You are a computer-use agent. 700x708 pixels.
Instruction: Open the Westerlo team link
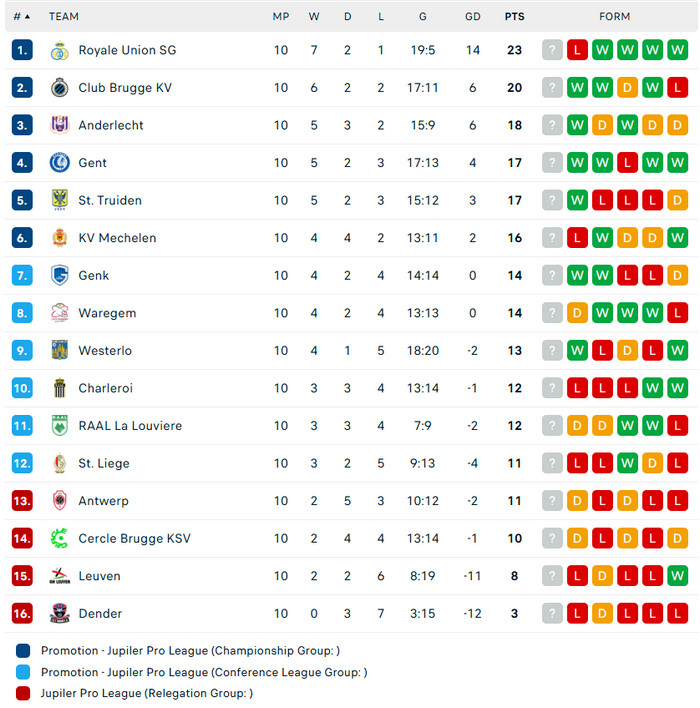pyautogui.click(x=105, y=351)
